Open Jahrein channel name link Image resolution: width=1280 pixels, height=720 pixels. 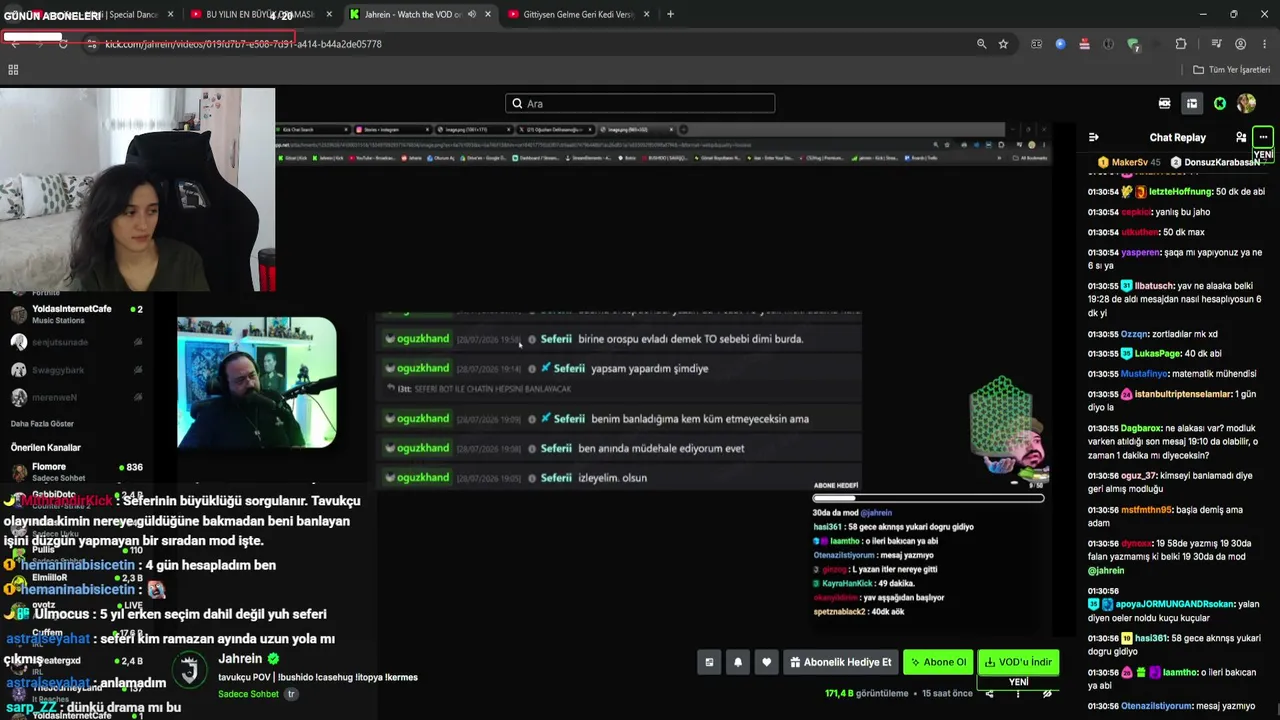240,659
